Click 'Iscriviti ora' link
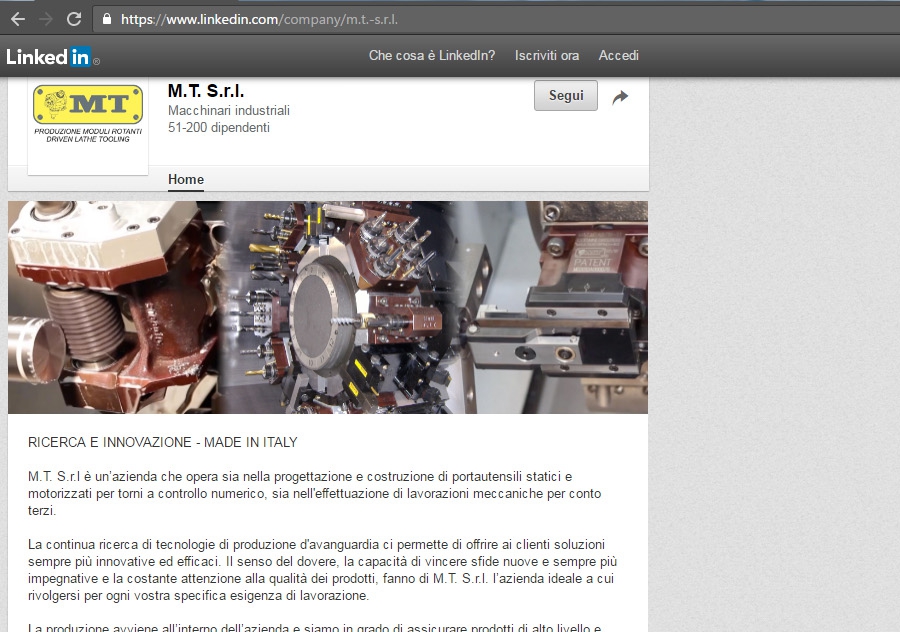This screenshot has width=900, height=632. click(x=547, y=56)
